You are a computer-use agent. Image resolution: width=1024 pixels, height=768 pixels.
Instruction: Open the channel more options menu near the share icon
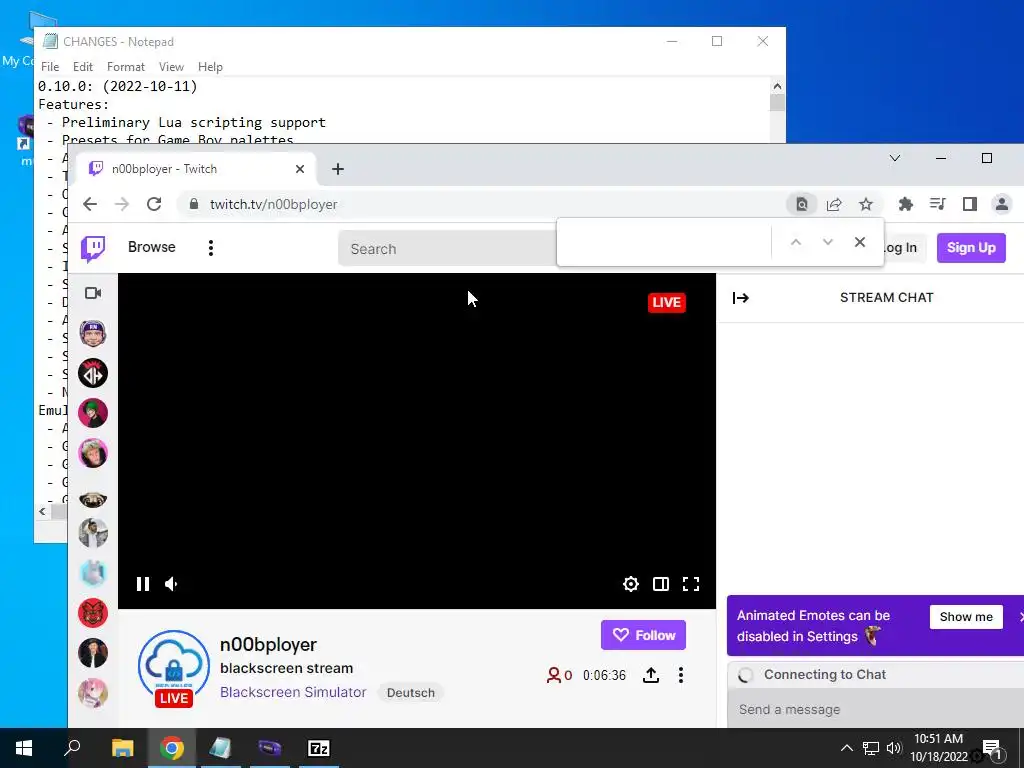(x=680, y=675)
